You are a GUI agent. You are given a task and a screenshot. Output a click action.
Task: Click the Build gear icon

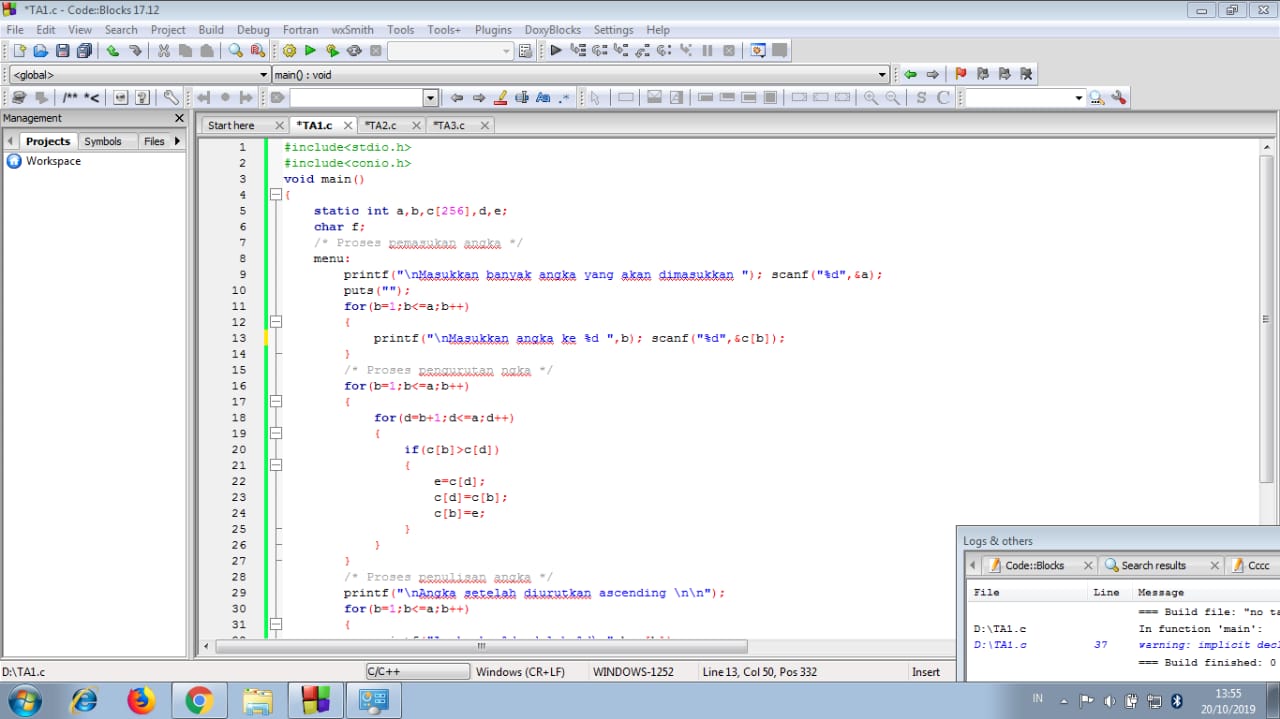(289, 51)
